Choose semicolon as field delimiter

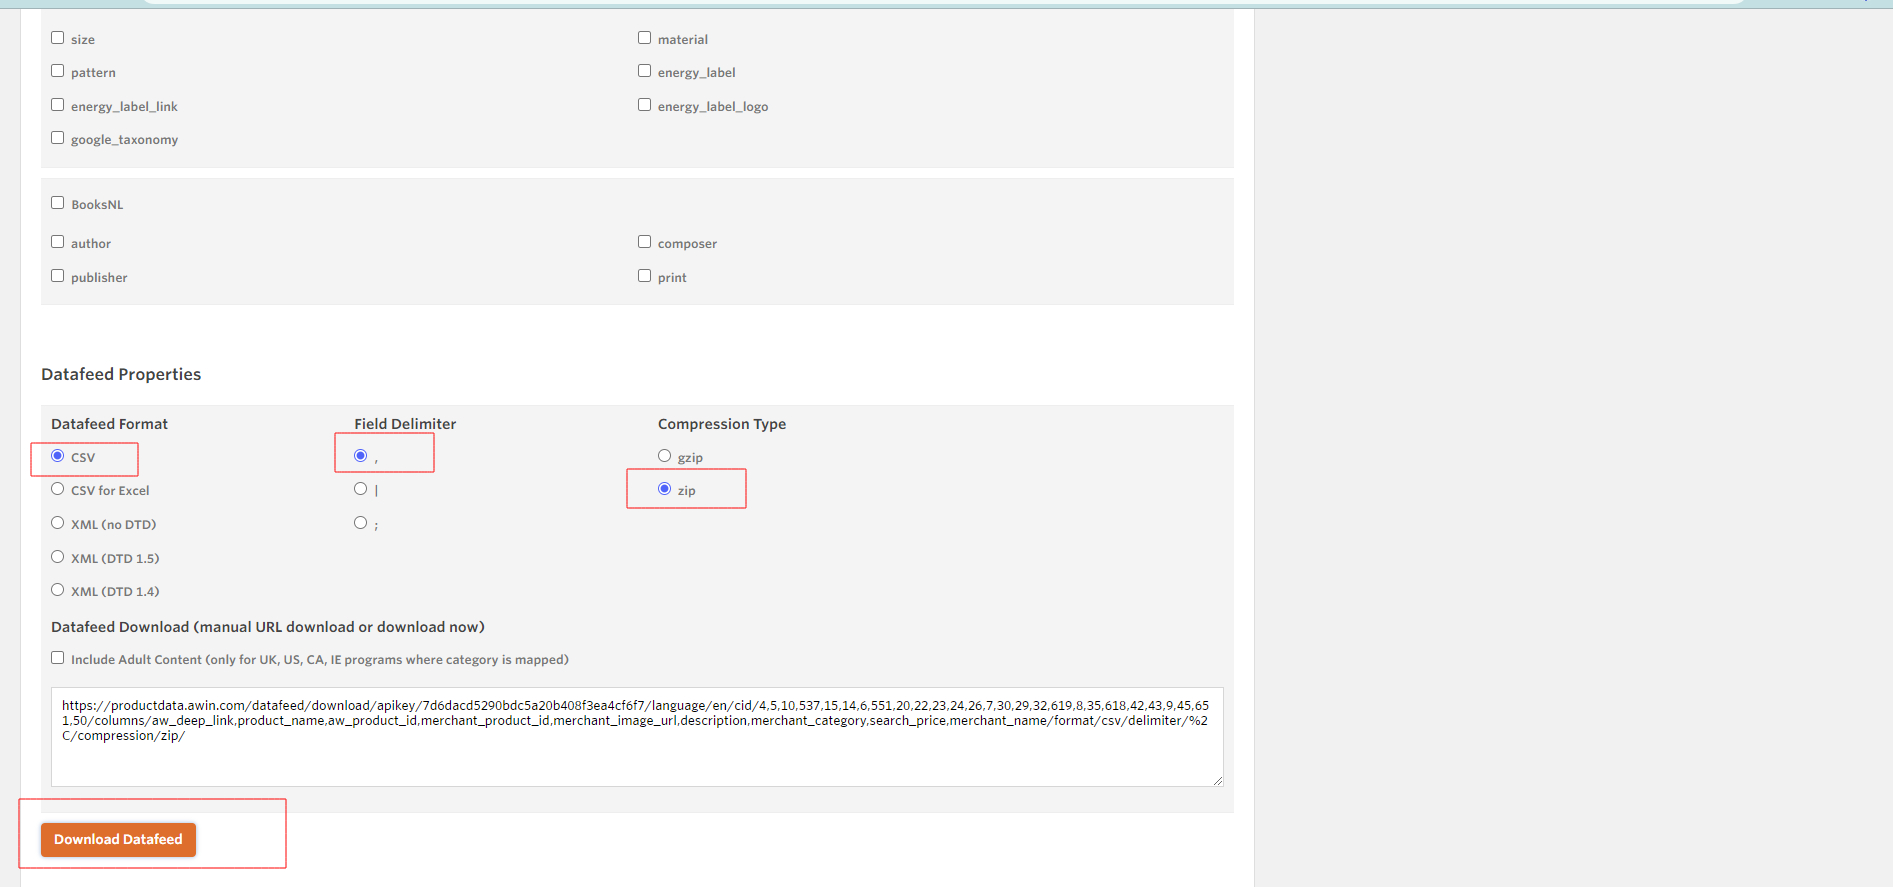tap(361, 523)
